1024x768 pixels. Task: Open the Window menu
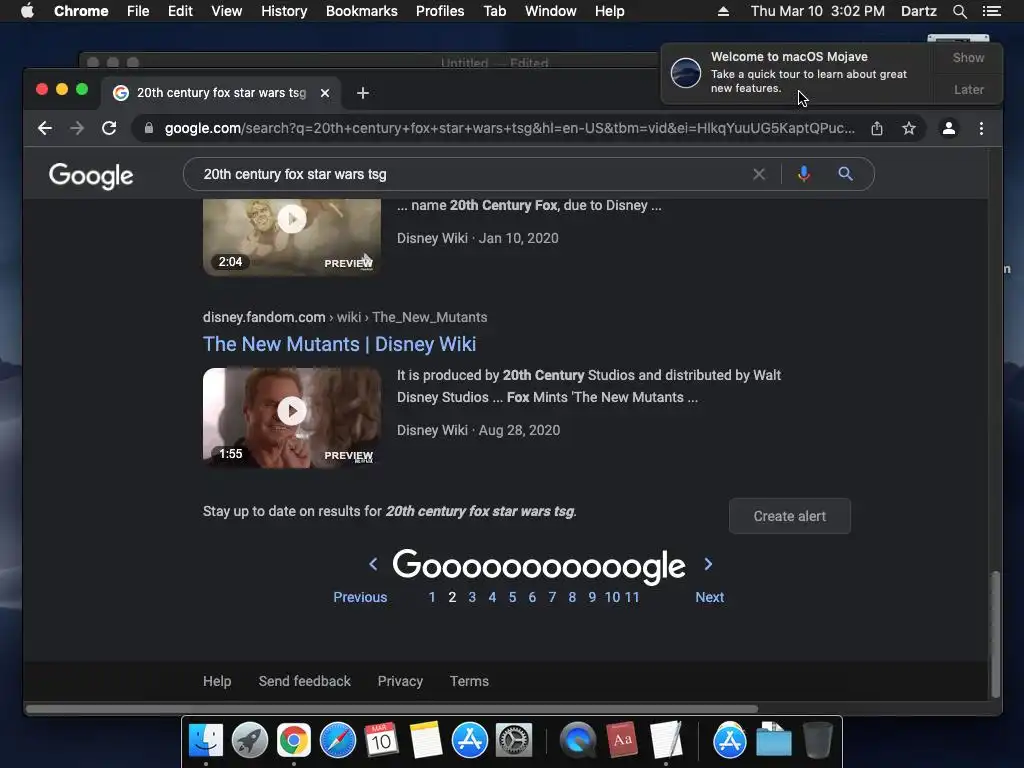[551, 11]
